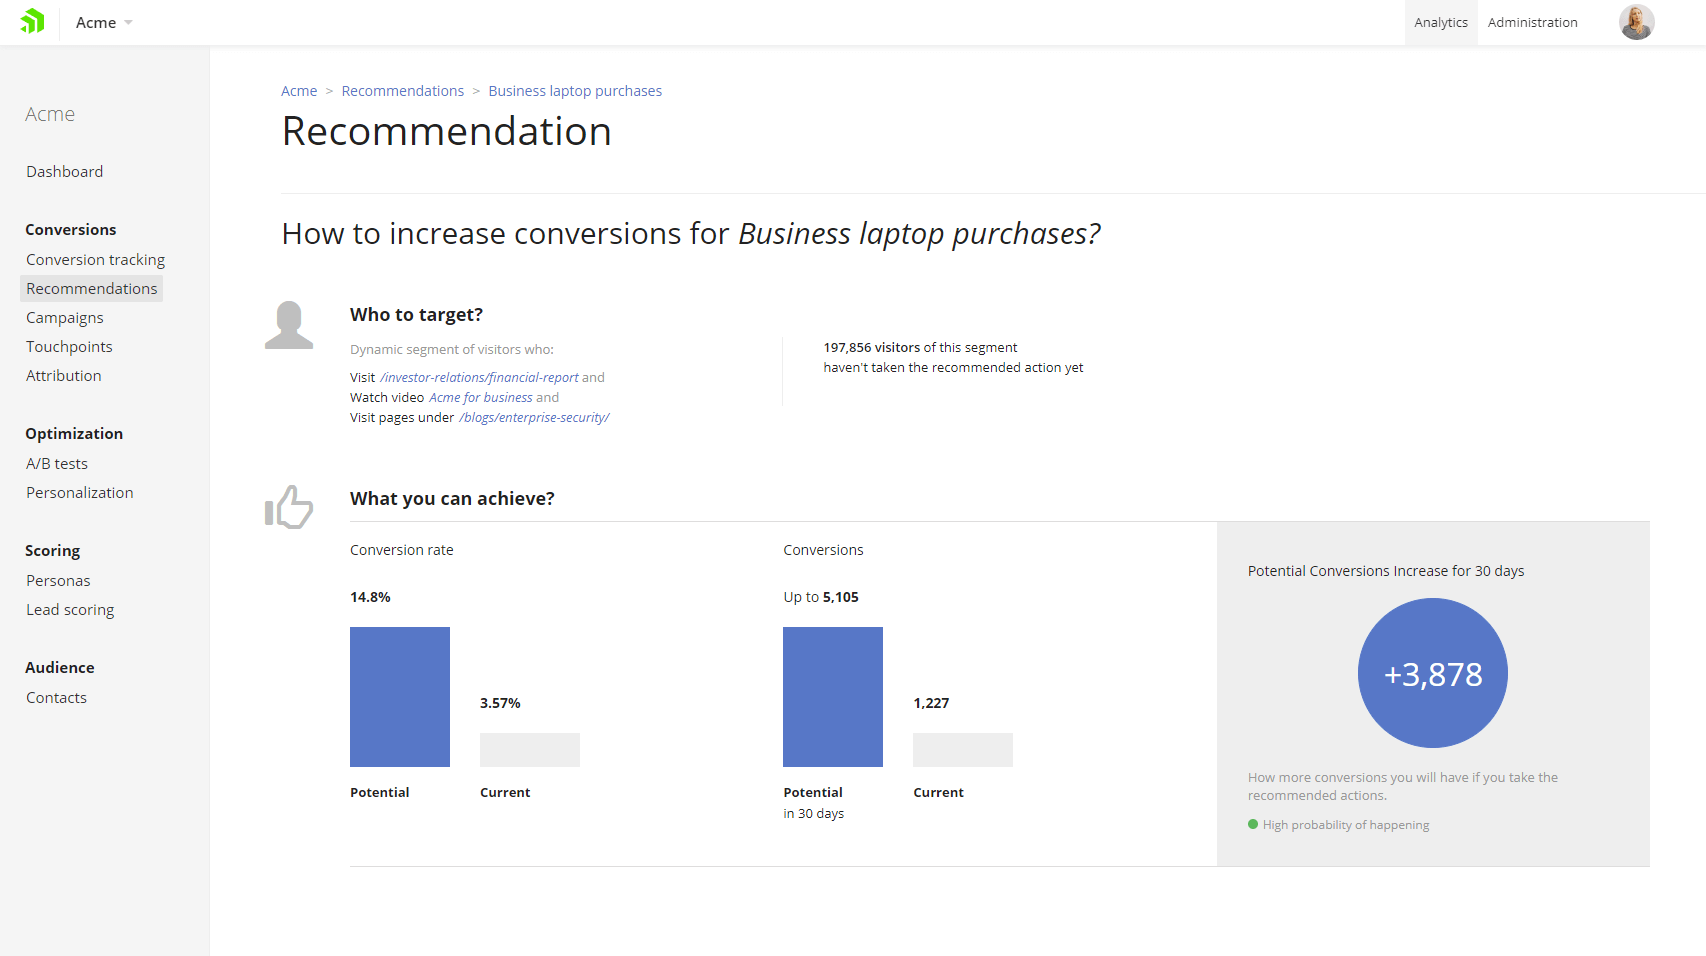The image size is (1706, 956).
Task: Open the user avatar profile menu
Action: 1636,22
